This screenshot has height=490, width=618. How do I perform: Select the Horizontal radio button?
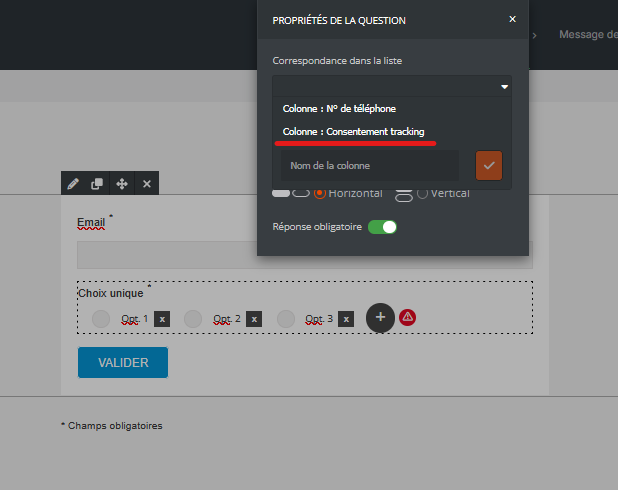(320, 193)
